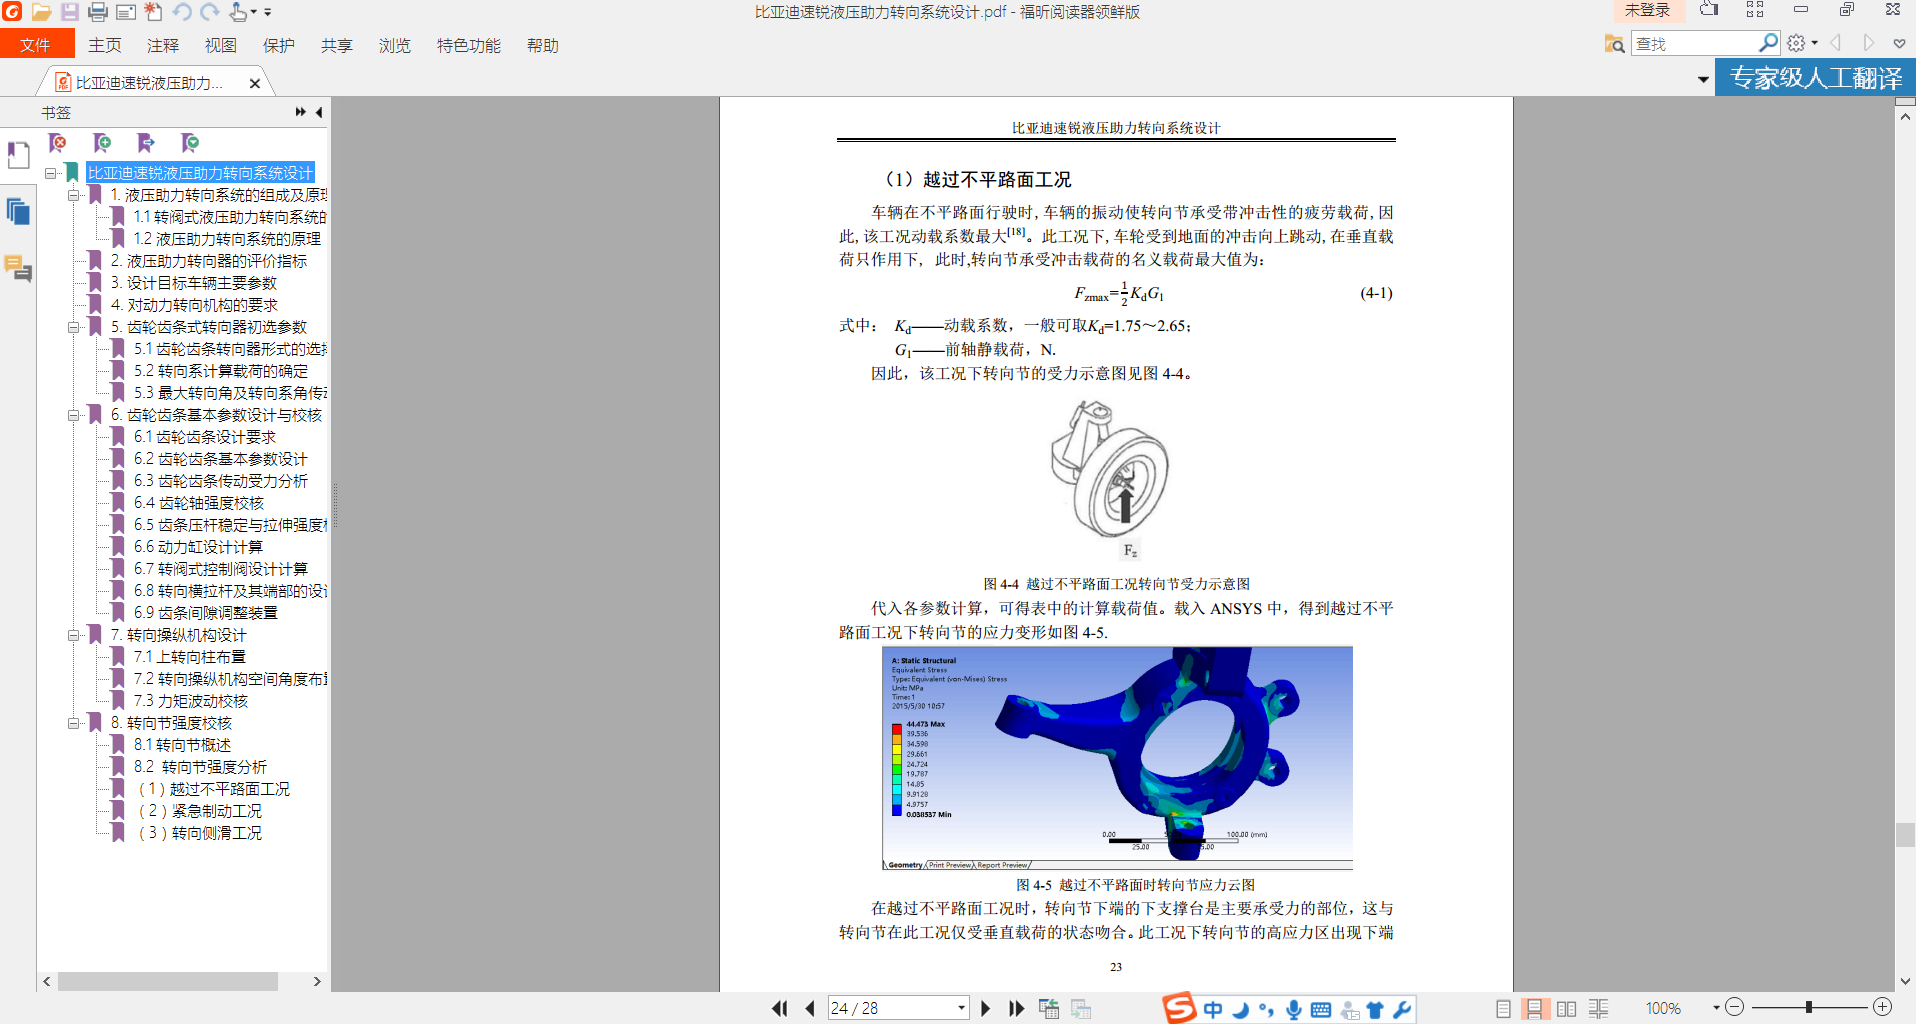Click the bookmarks panel horizontal scrollbar
The width and height of the screenshot is (1916, 1024).
[168, 982]
